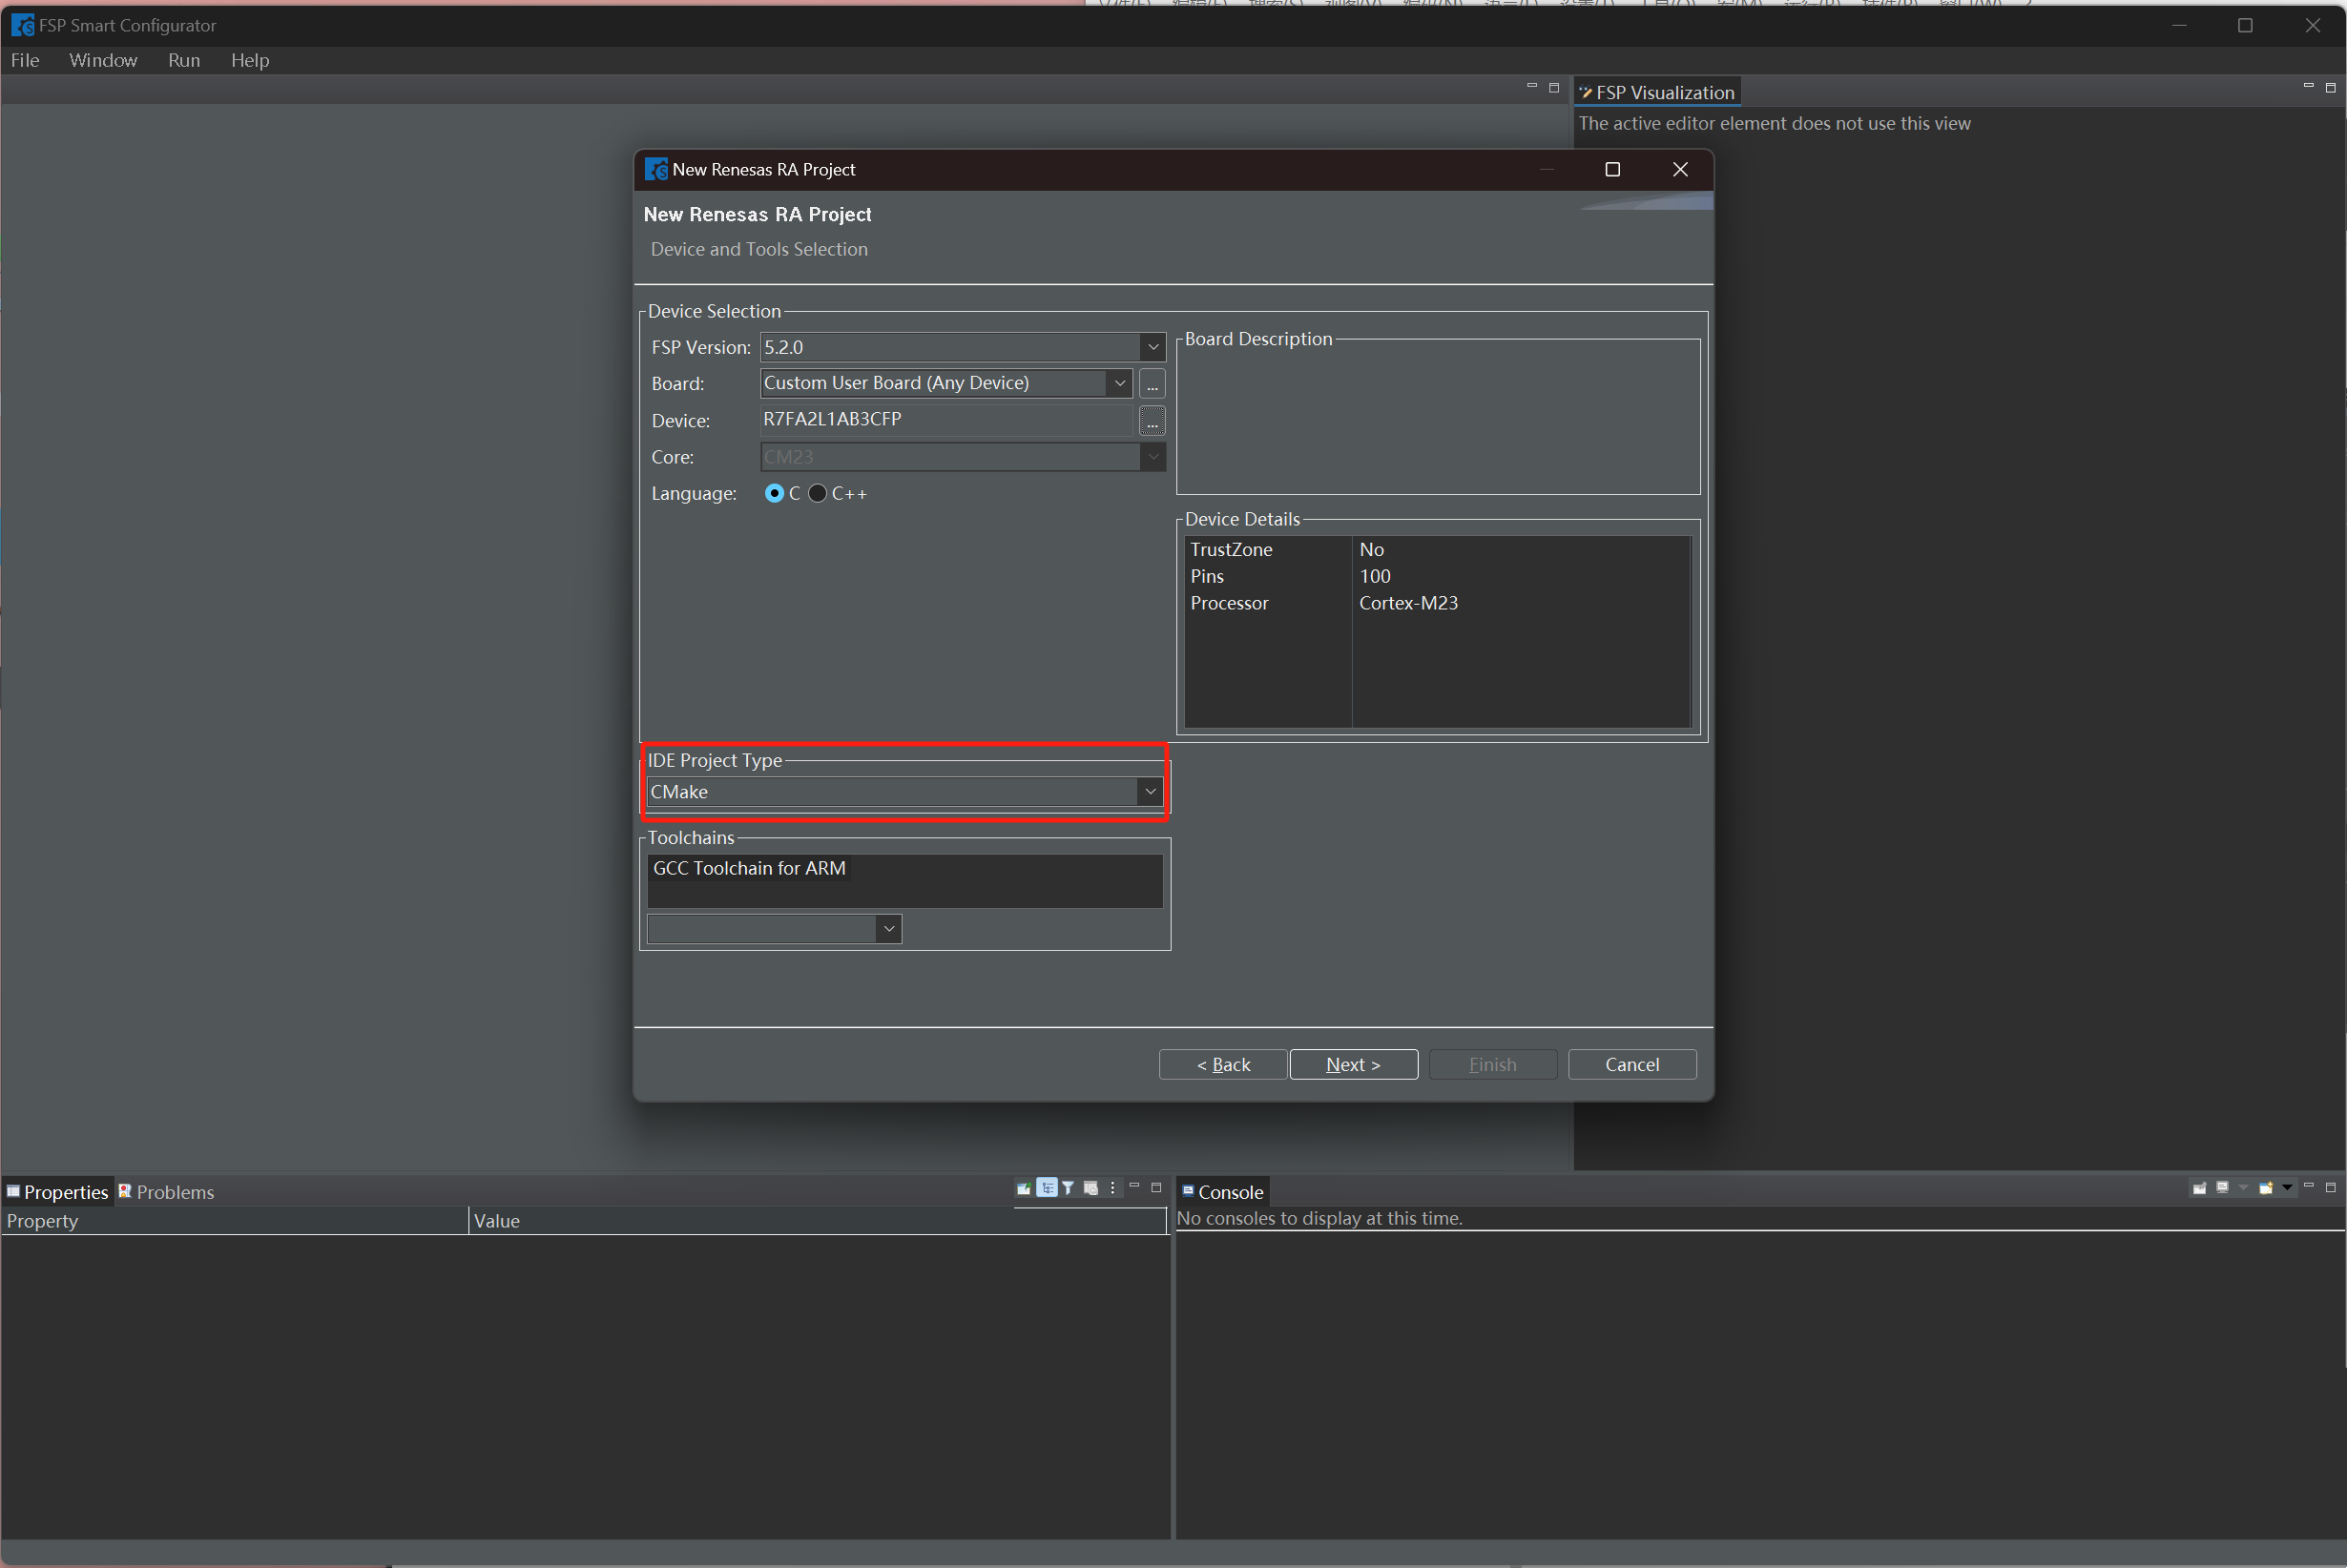Click the Pins row in Device Details

tap(1437, 576)
